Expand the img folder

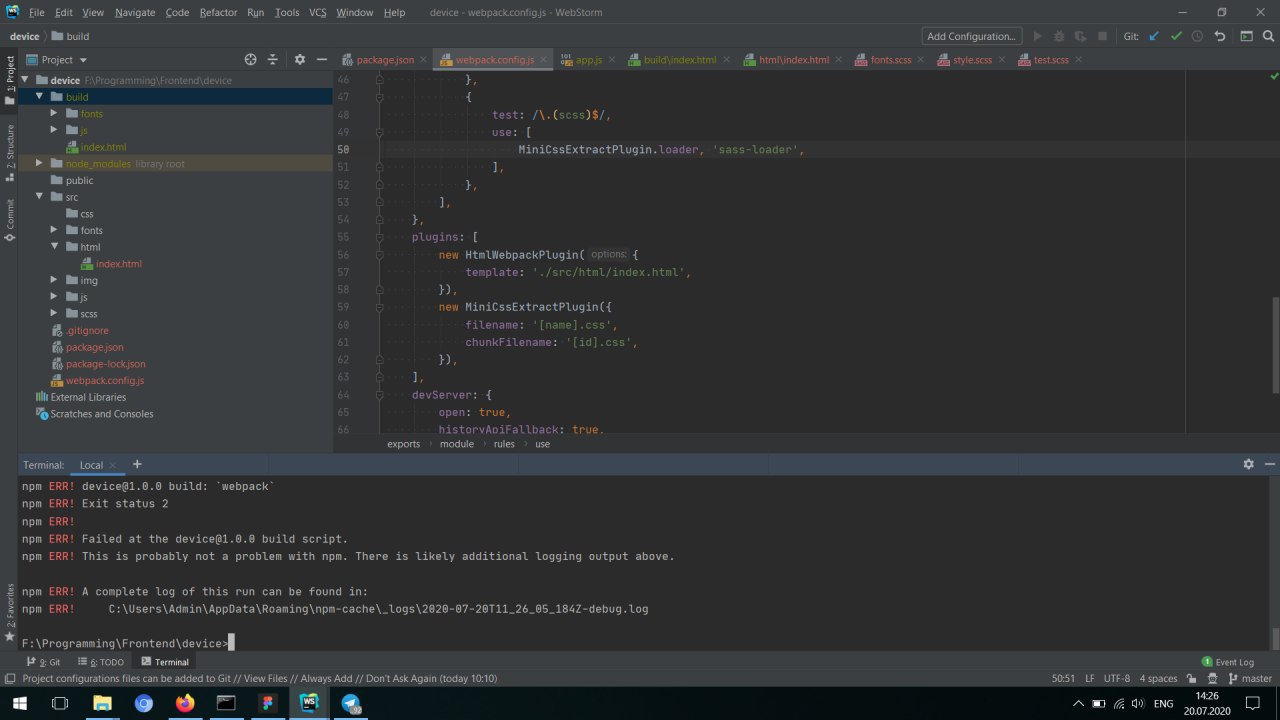pyautogui.click(x=55, y=280)
